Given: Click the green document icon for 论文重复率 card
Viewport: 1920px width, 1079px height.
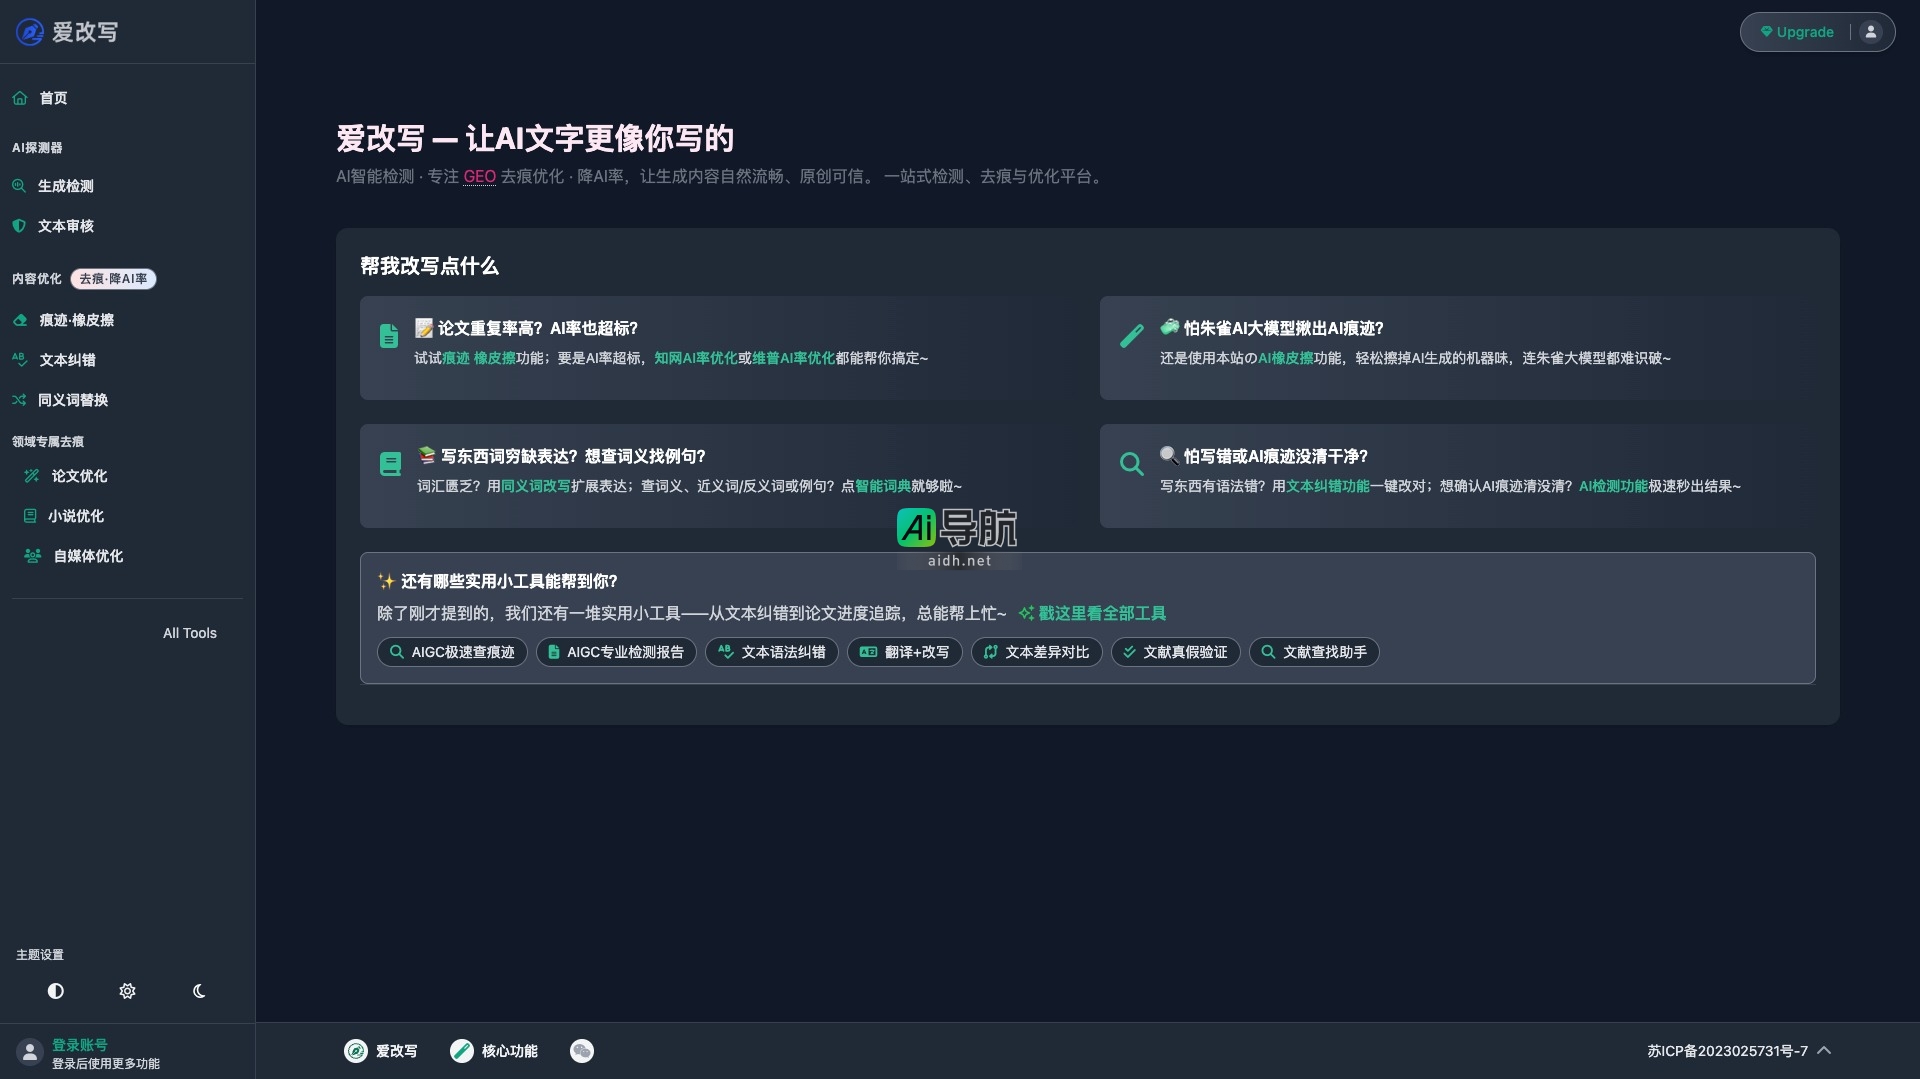Looking at the screenshot, I should 389,336.
